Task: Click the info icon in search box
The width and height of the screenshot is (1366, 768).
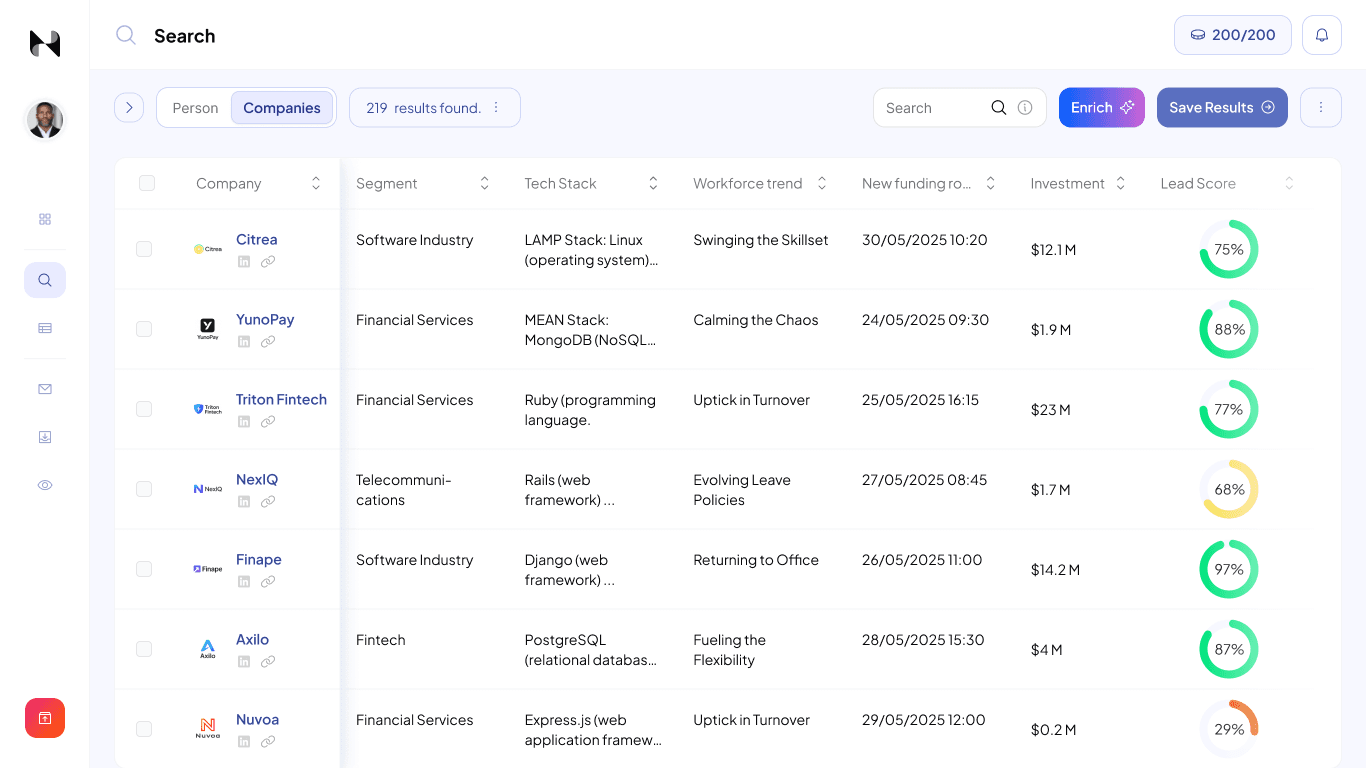Action: (x=1025, y=108)
